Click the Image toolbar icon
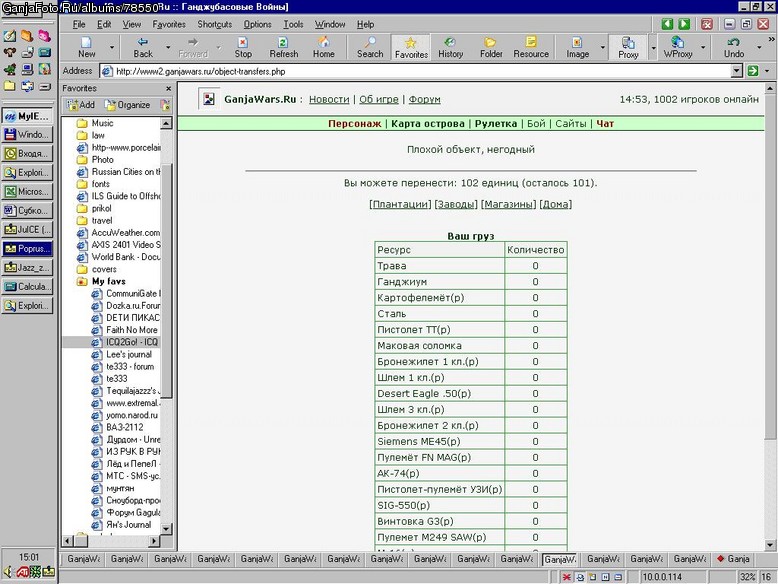778x584 pixels. point(578,48)
